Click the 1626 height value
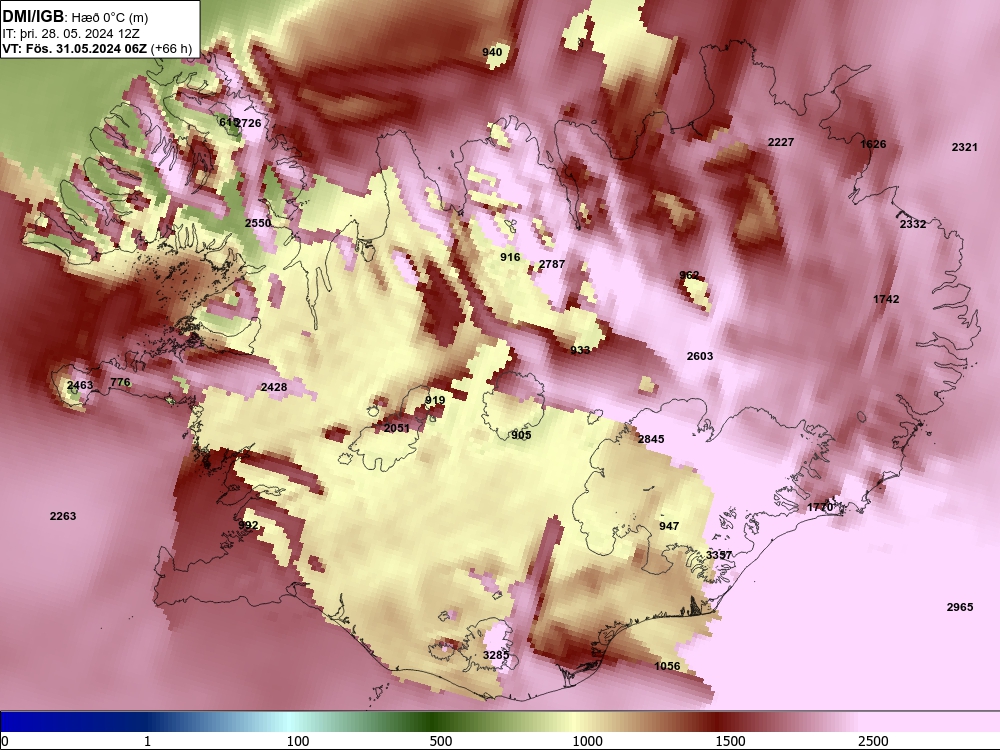Screen dimensions: 1000x750 (x=873, y=144)
